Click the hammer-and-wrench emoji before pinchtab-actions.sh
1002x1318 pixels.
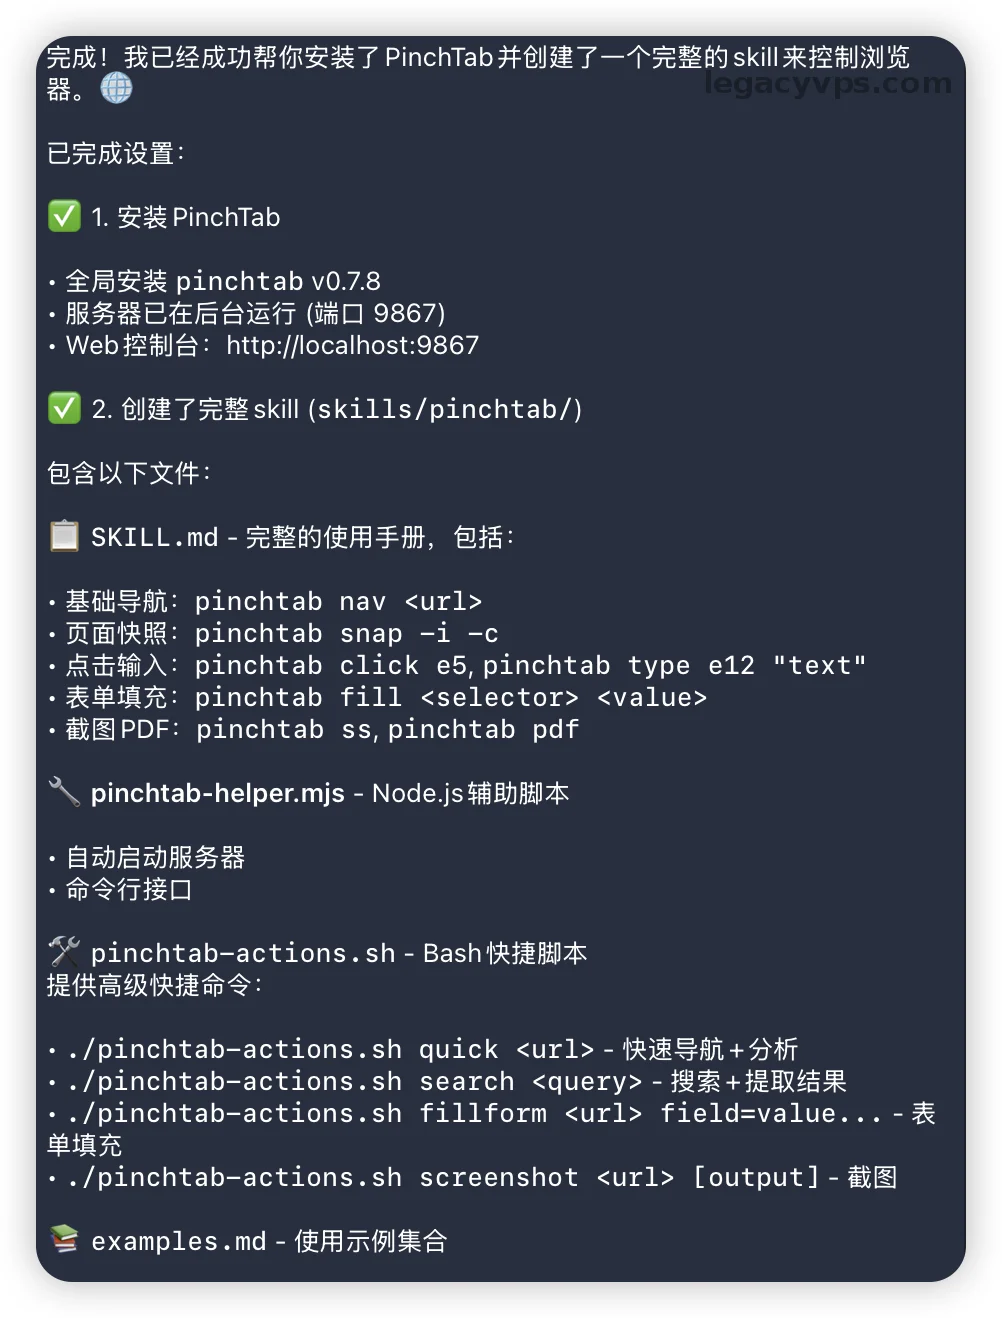point(64,951)
